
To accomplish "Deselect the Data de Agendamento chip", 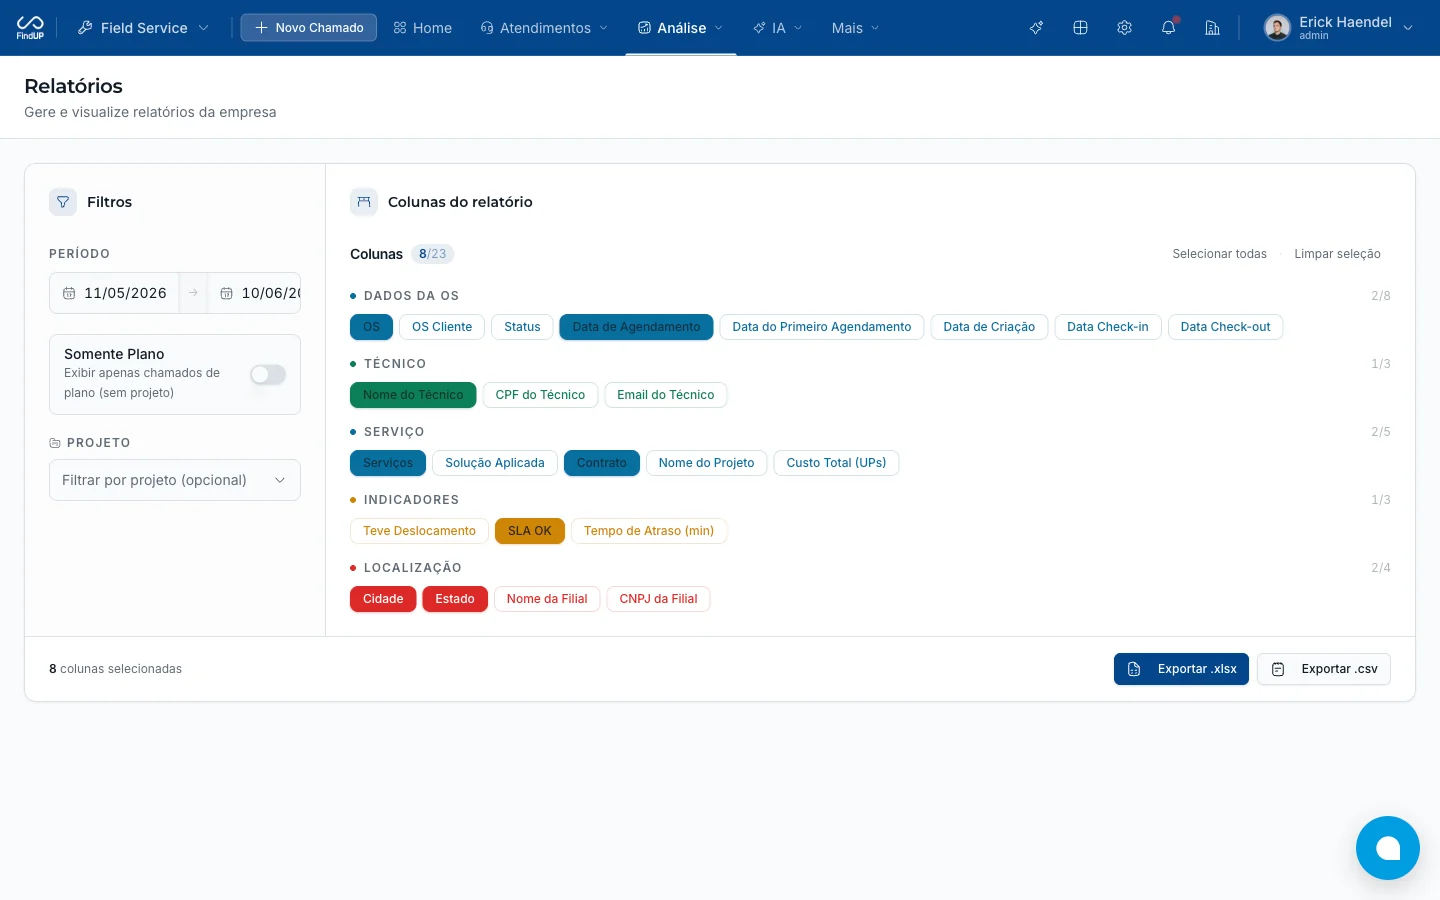I will 636,327.
